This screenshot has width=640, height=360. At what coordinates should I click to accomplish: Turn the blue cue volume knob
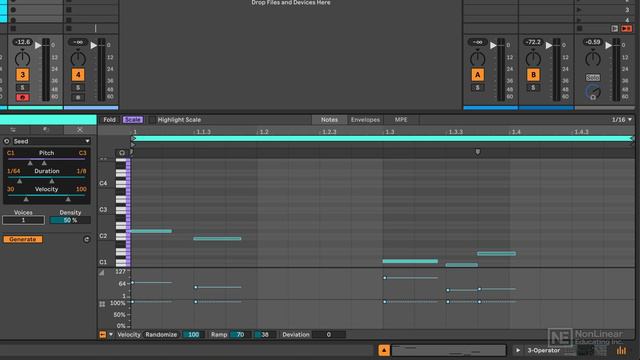[593, 92]
